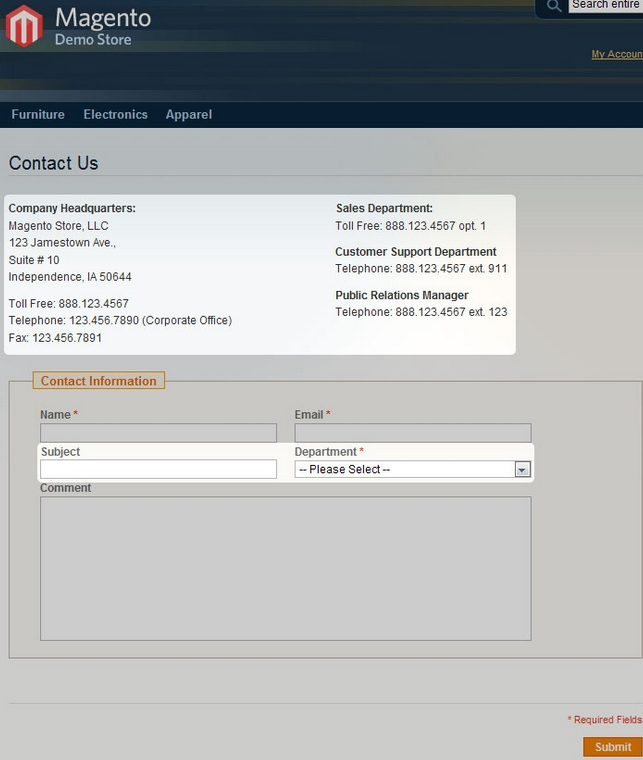Open the Department Please Select dropdown
The height and width of the screenshot is (760, 643).
(412, 469)
